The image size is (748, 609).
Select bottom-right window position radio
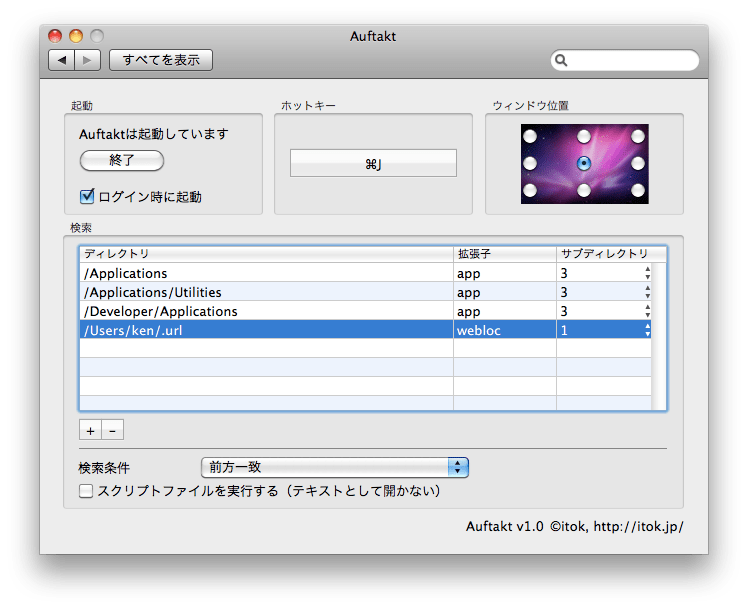638,191
